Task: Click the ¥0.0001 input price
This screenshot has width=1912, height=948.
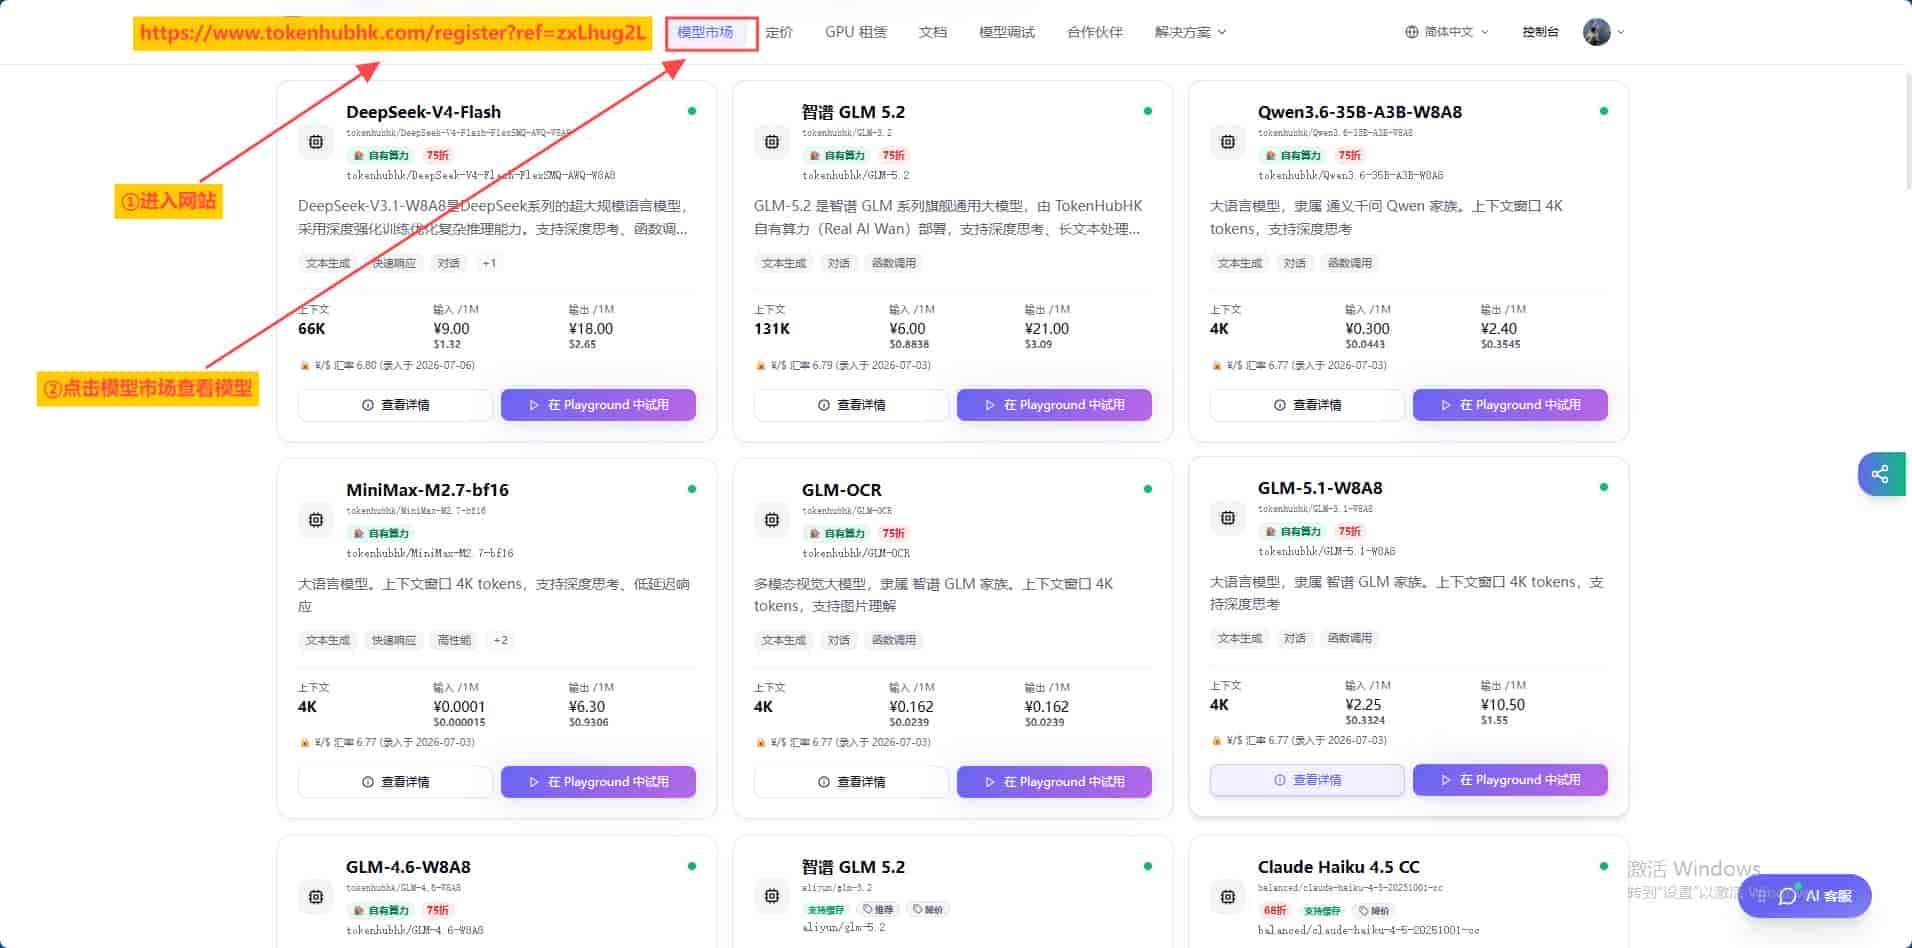Action: 459,706
